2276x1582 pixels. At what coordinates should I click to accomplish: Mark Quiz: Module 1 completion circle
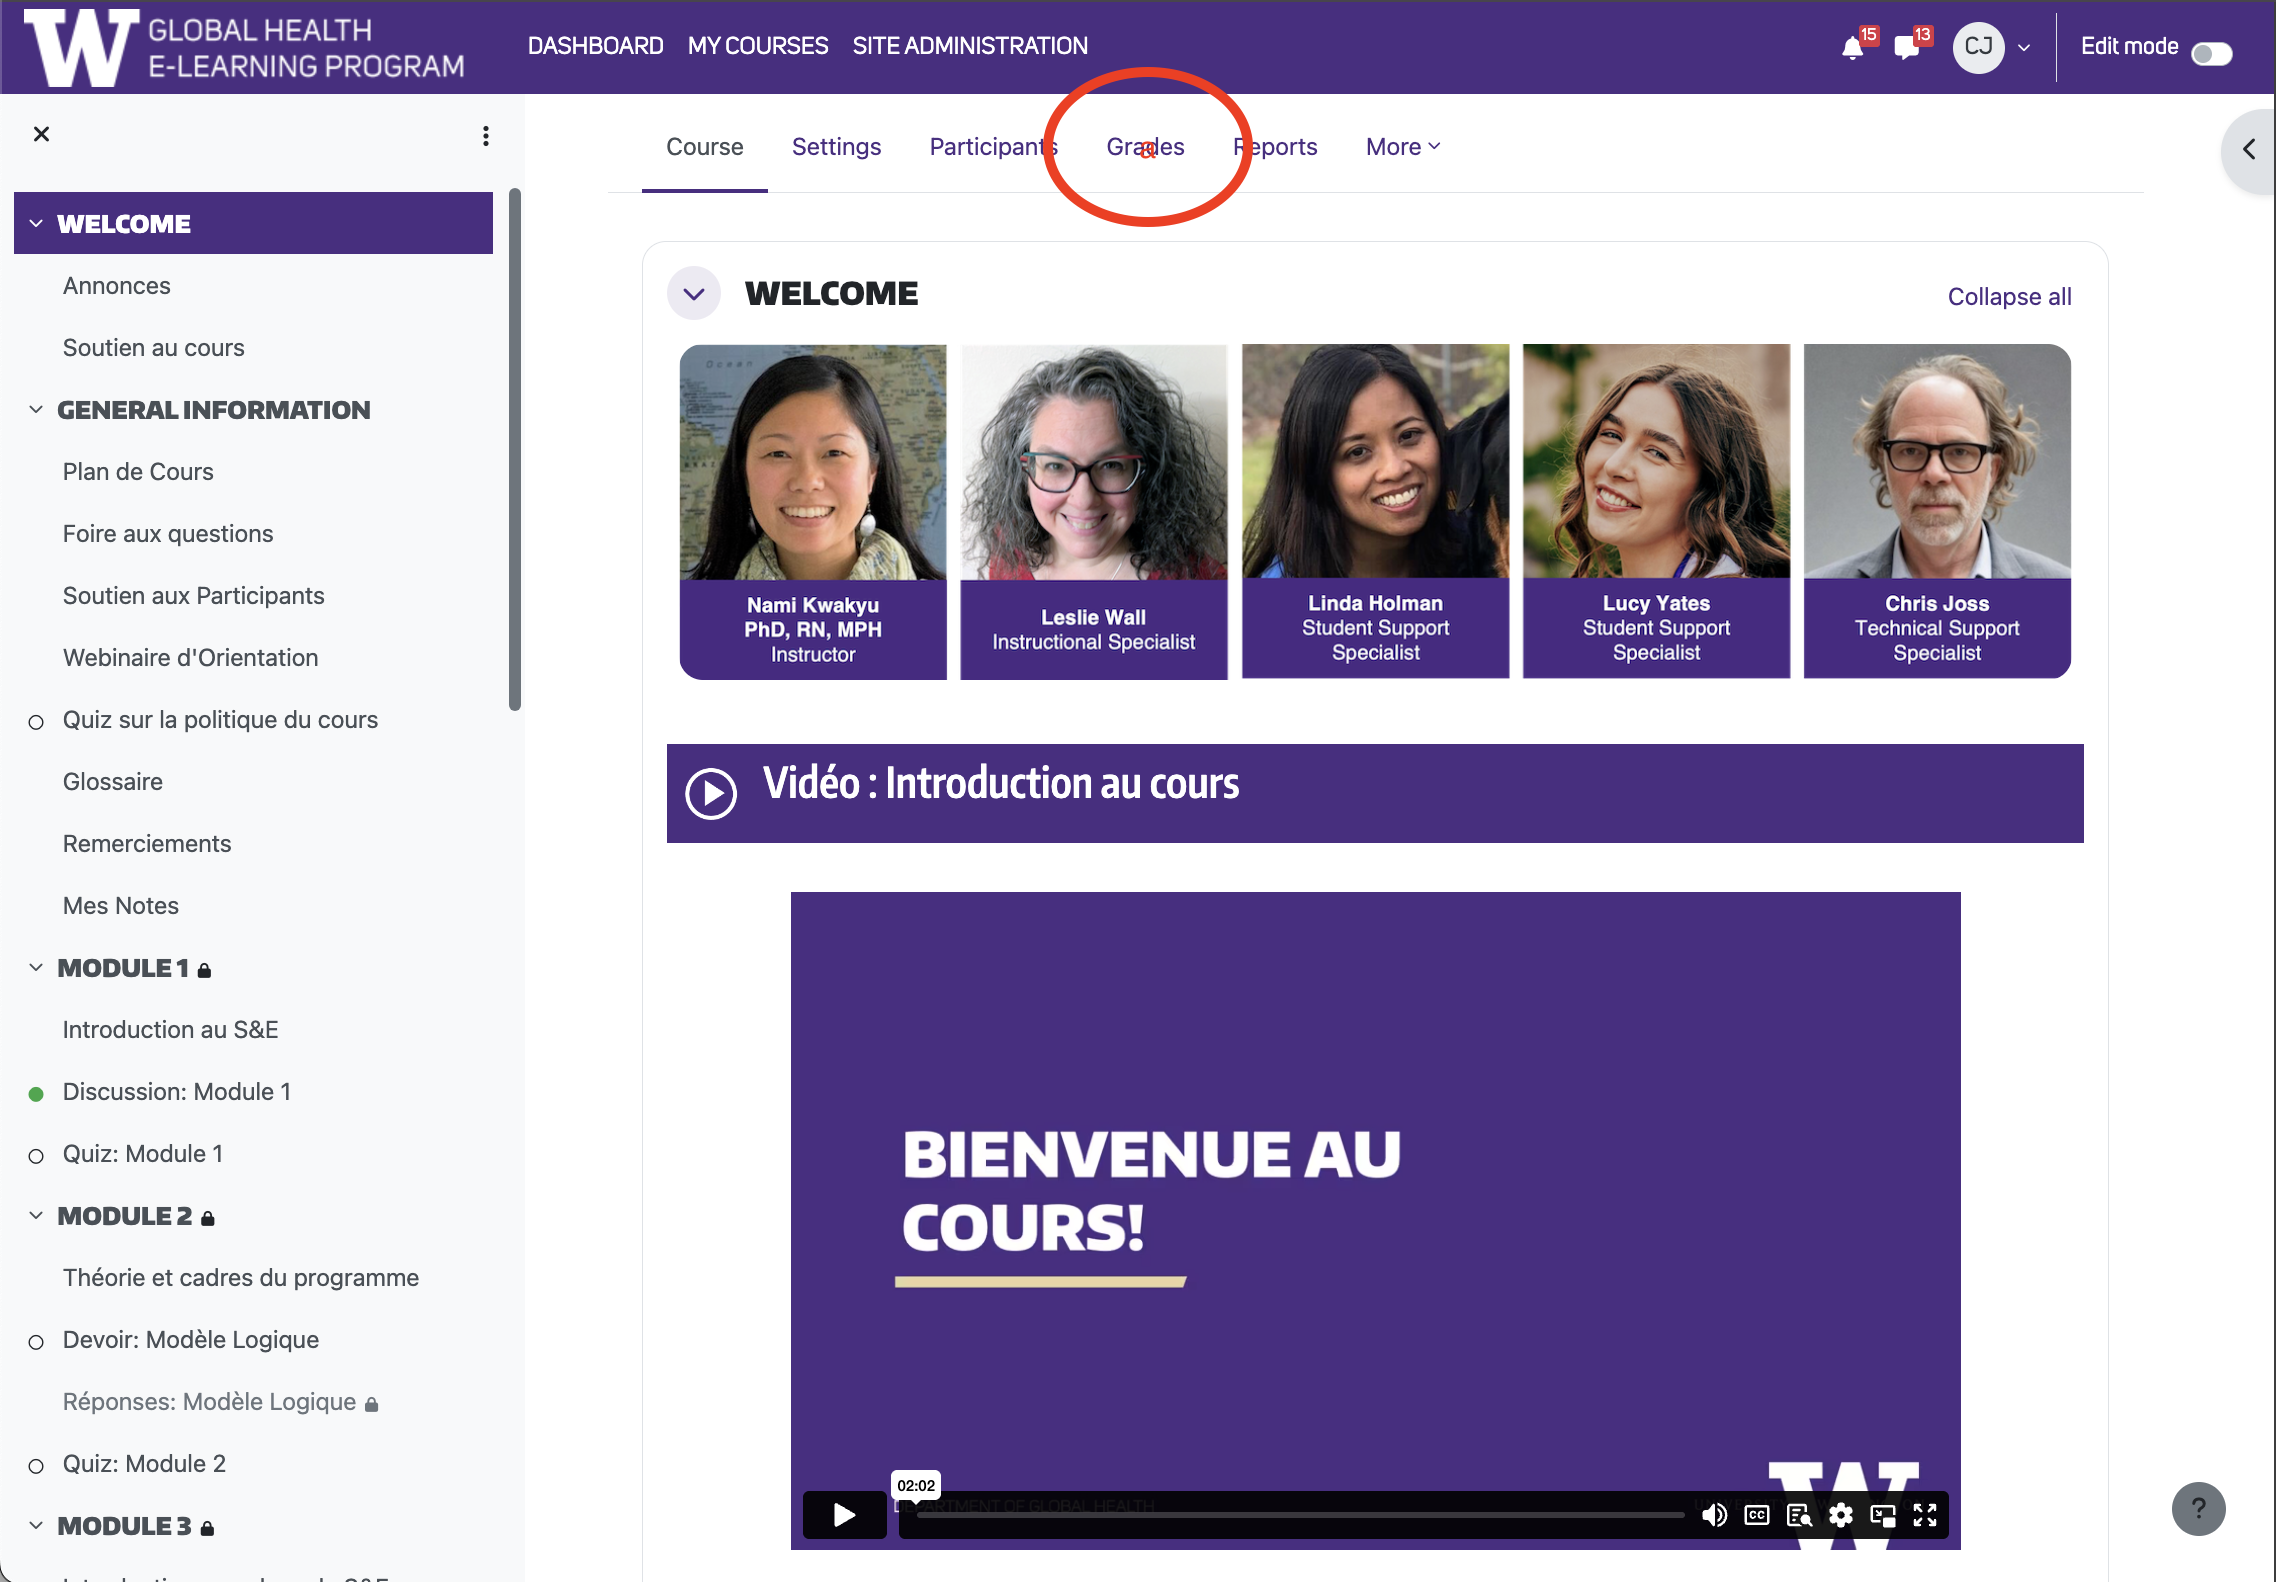click(36, 1156)
